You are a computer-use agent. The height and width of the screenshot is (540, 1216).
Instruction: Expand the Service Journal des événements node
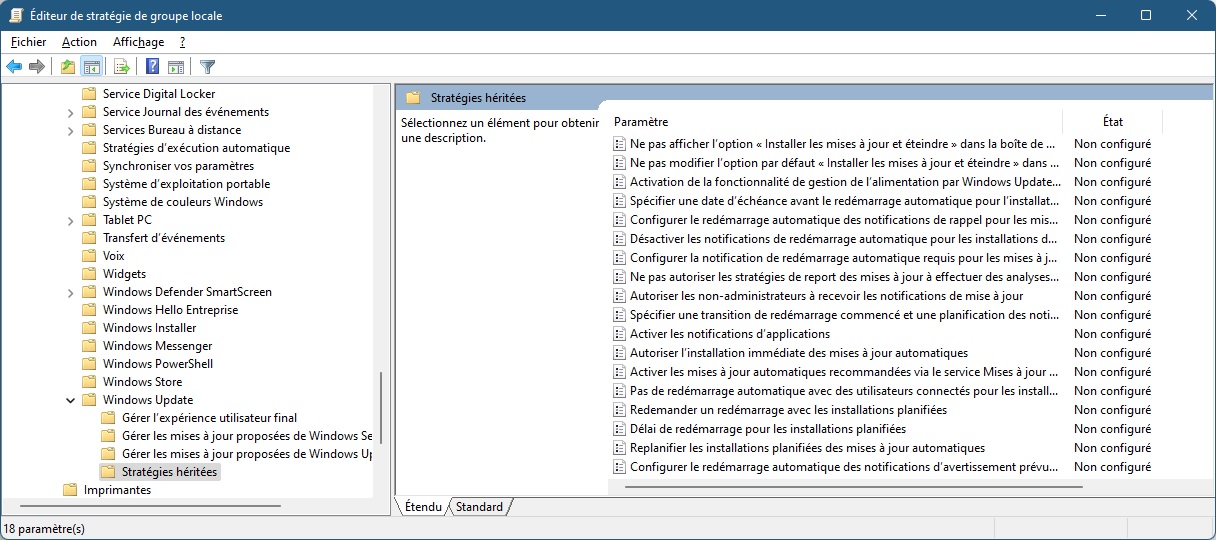70,112
